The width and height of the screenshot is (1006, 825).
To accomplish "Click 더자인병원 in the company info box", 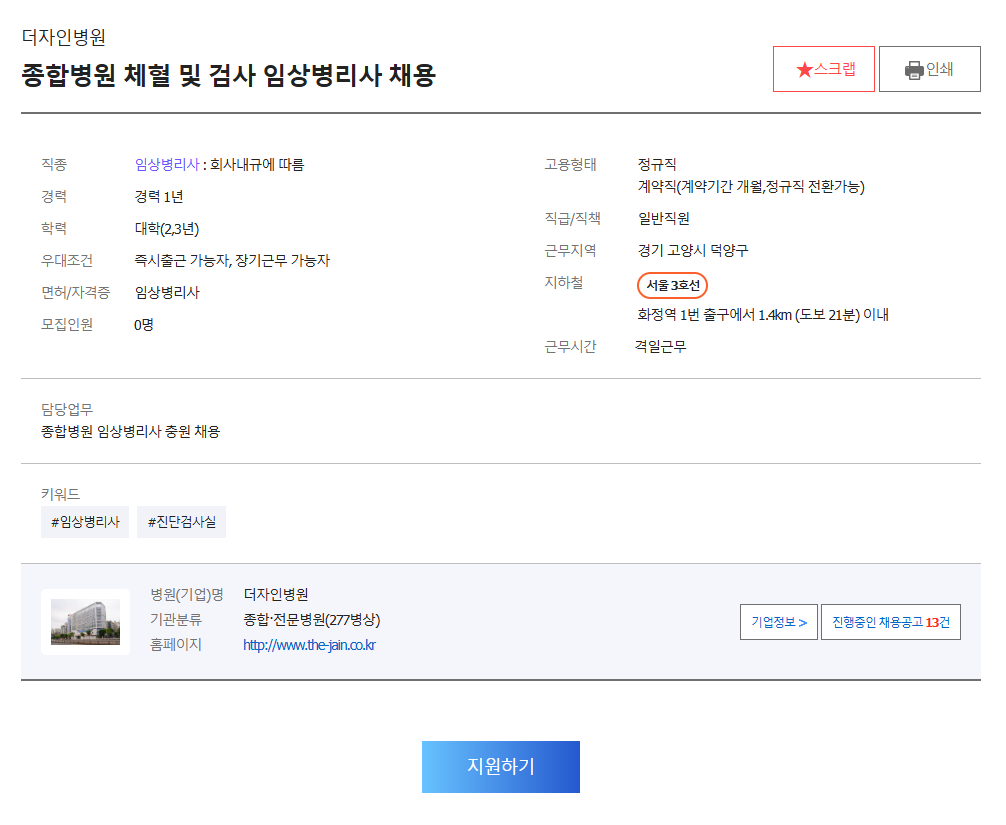I will 276,595.
